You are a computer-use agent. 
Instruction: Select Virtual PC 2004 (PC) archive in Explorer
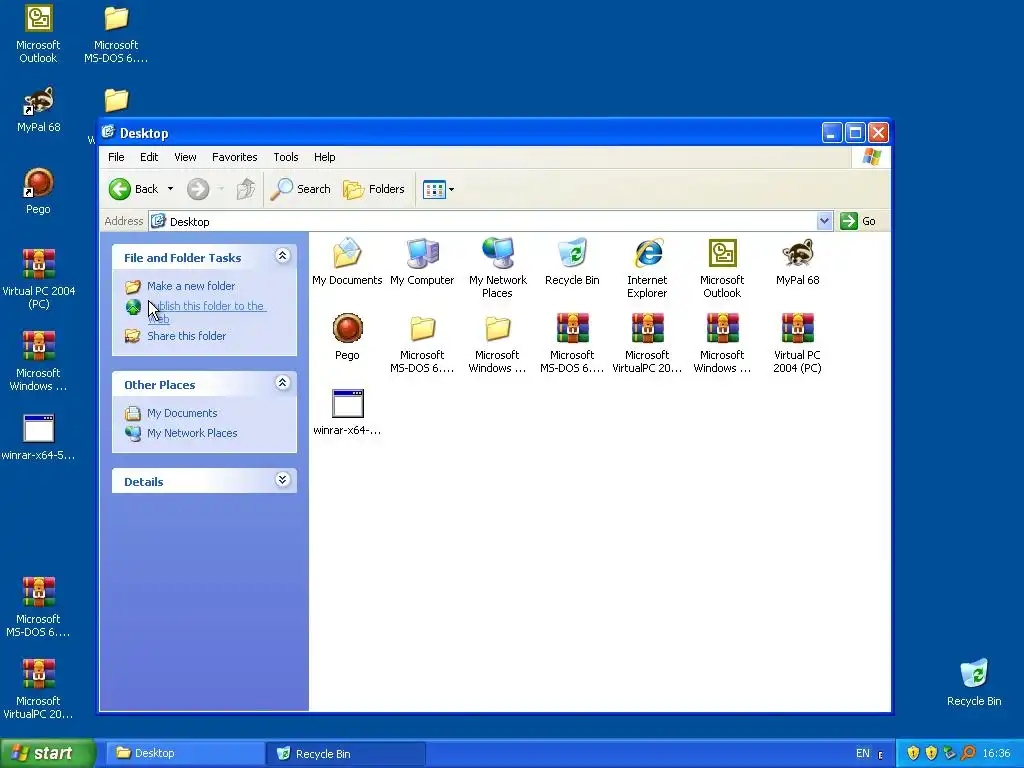pos(797,343)
